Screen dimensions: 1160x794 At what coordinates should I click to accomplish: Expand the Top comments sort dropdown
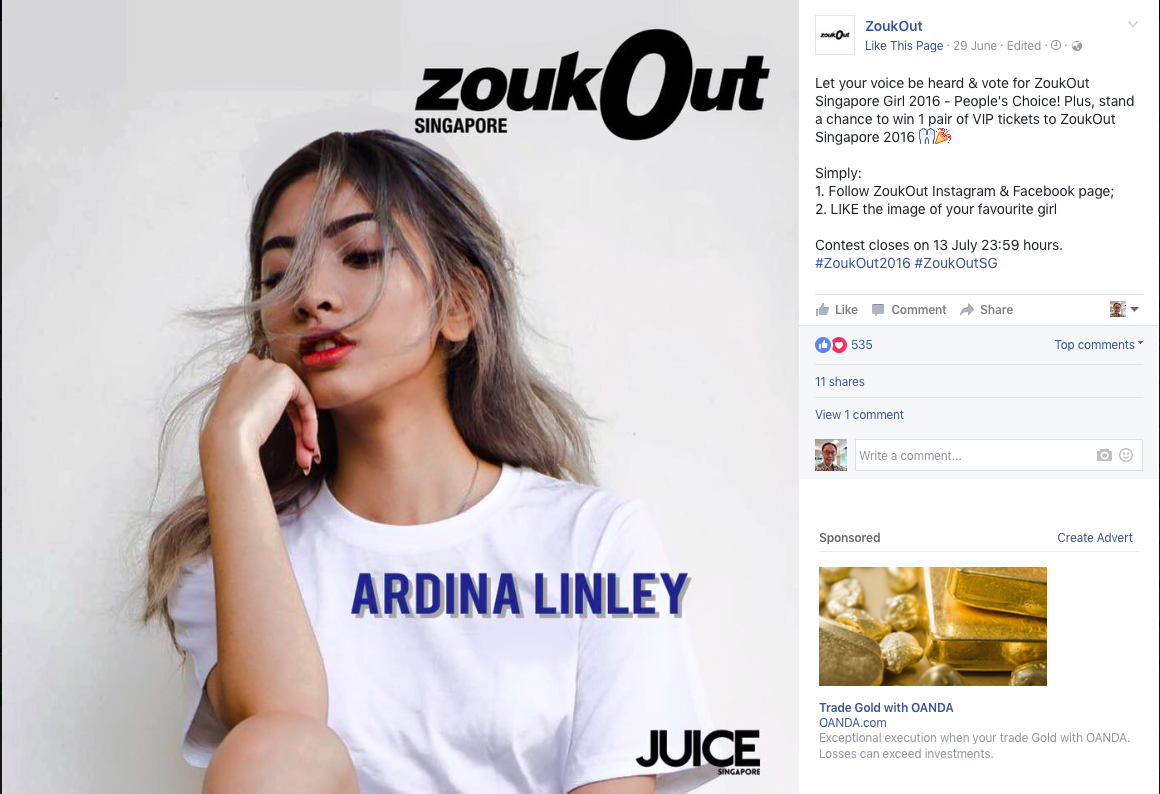1099,345
